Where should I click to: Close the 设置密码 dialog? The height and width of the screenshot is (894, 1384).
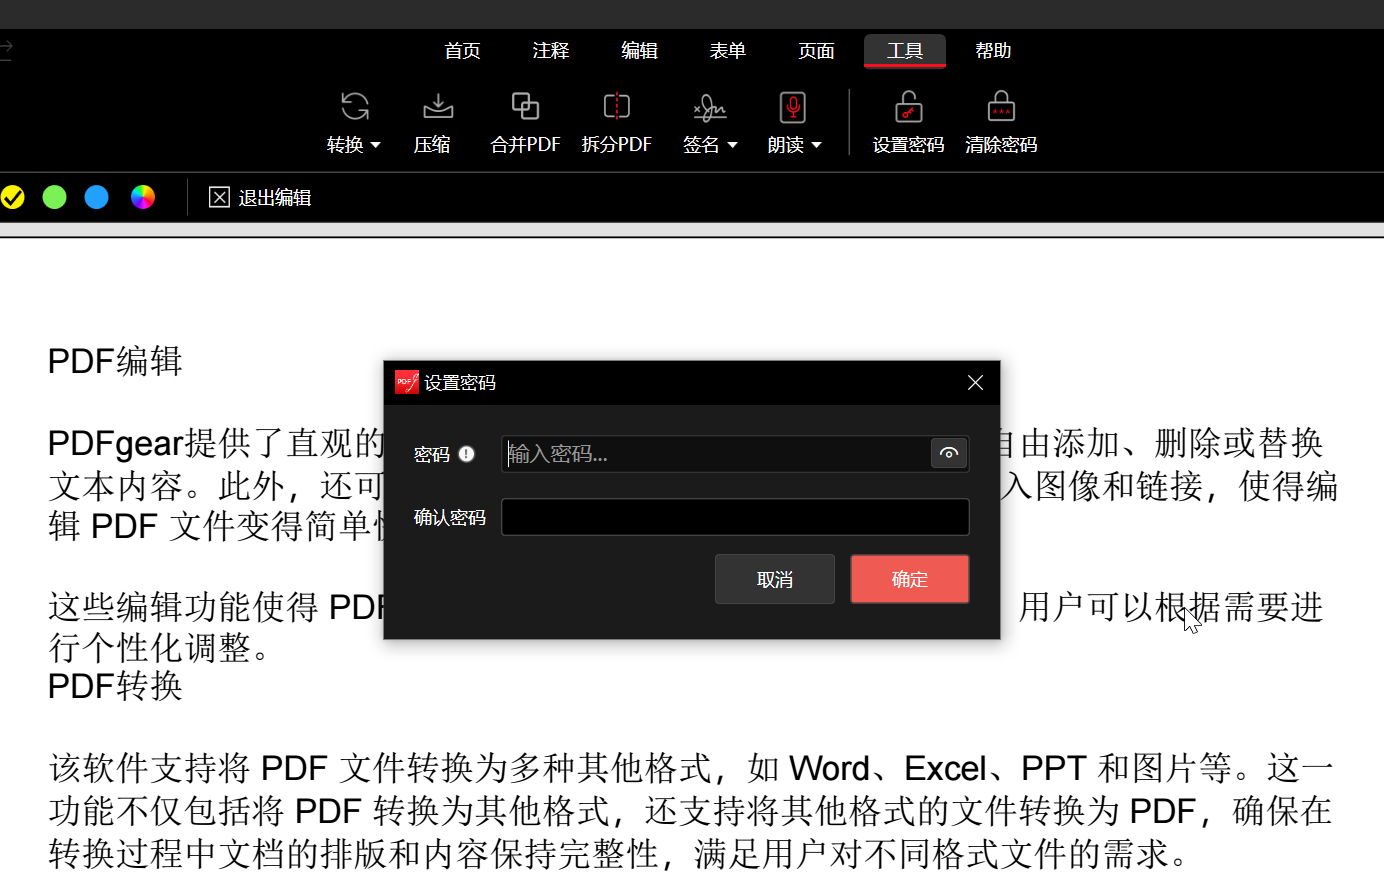[x=976, y=383]
